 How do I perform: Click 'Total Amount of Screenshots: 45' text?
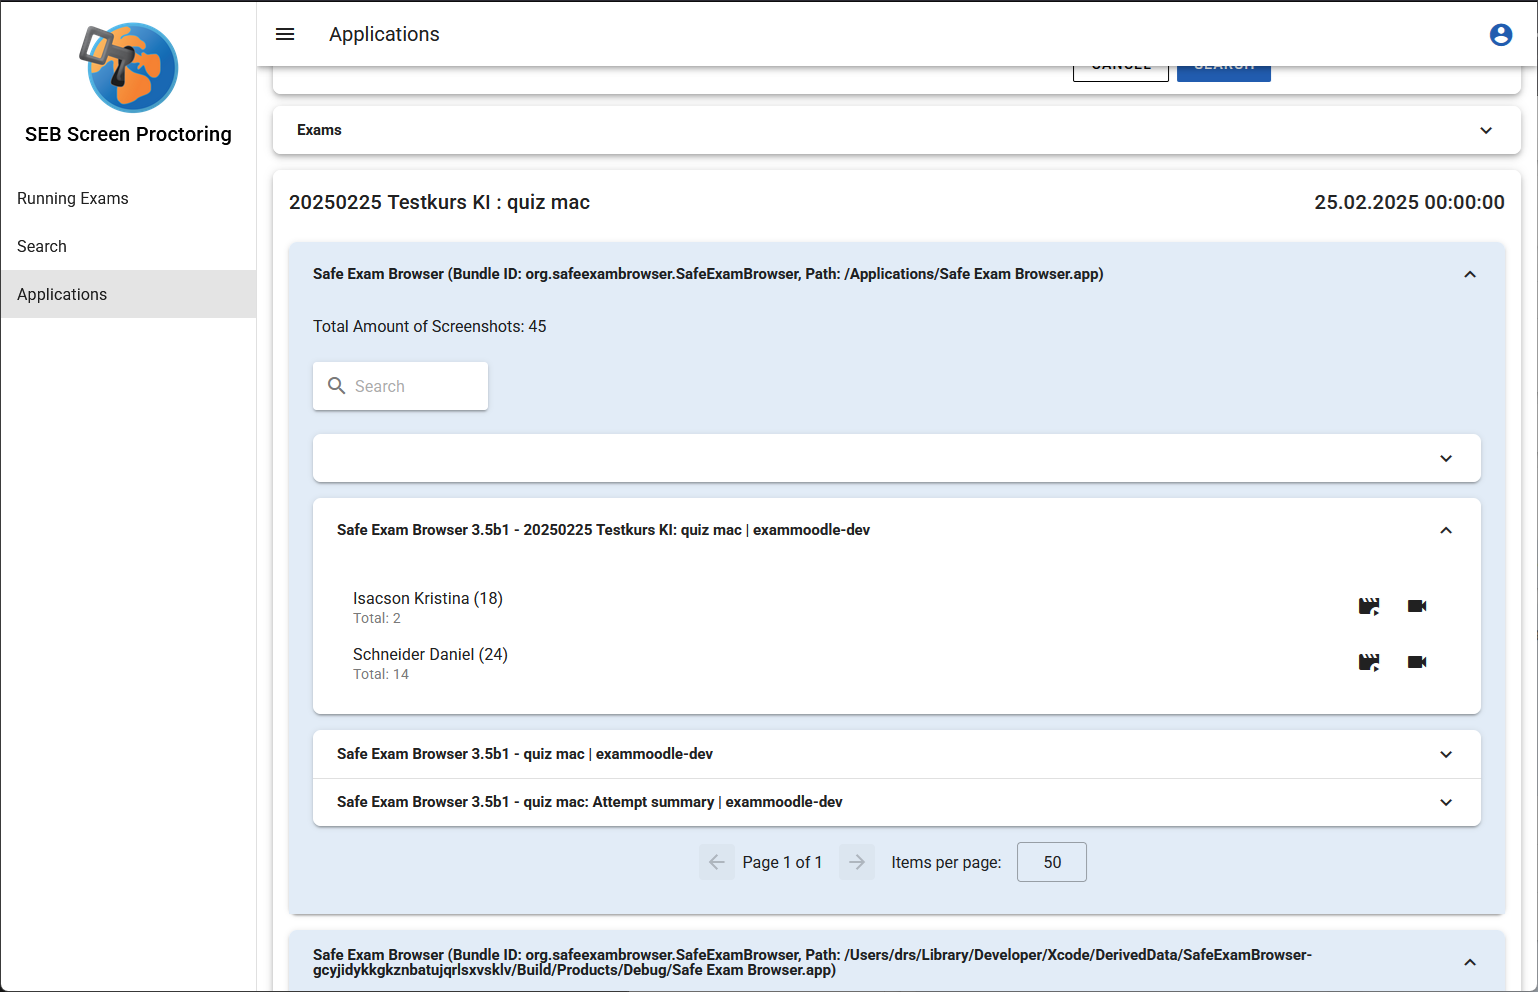(430, 326)
